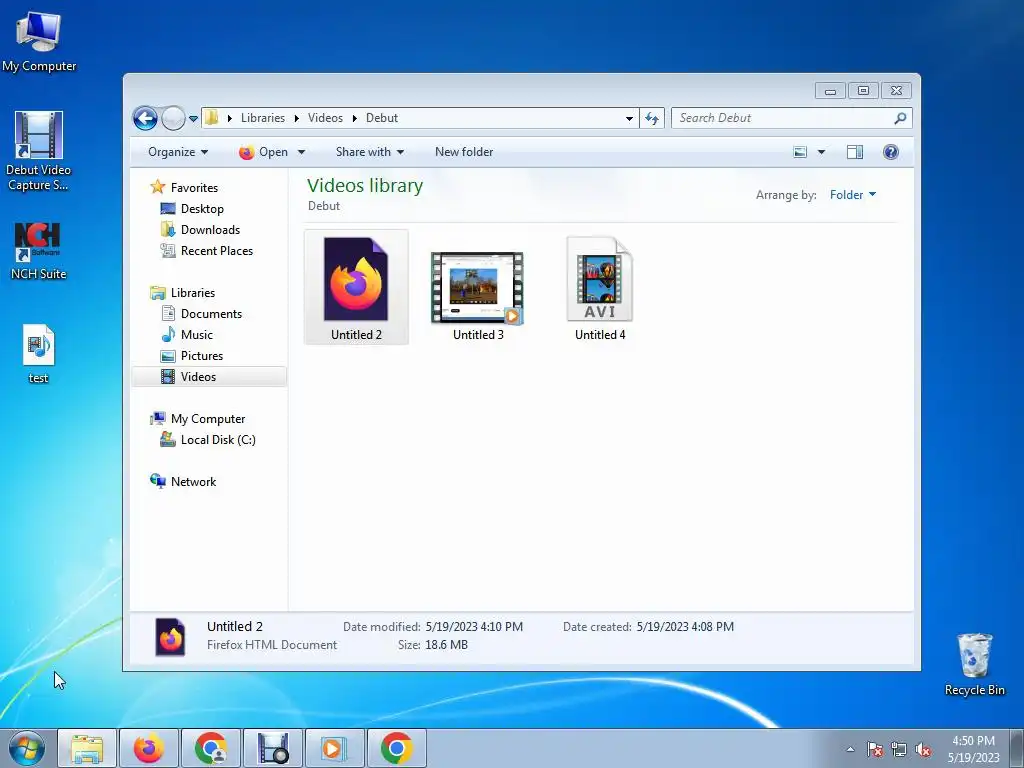Click the Explorer Back navigation arrow
The width and height of the screenshot is (1024, 768).
click(145, 118)
